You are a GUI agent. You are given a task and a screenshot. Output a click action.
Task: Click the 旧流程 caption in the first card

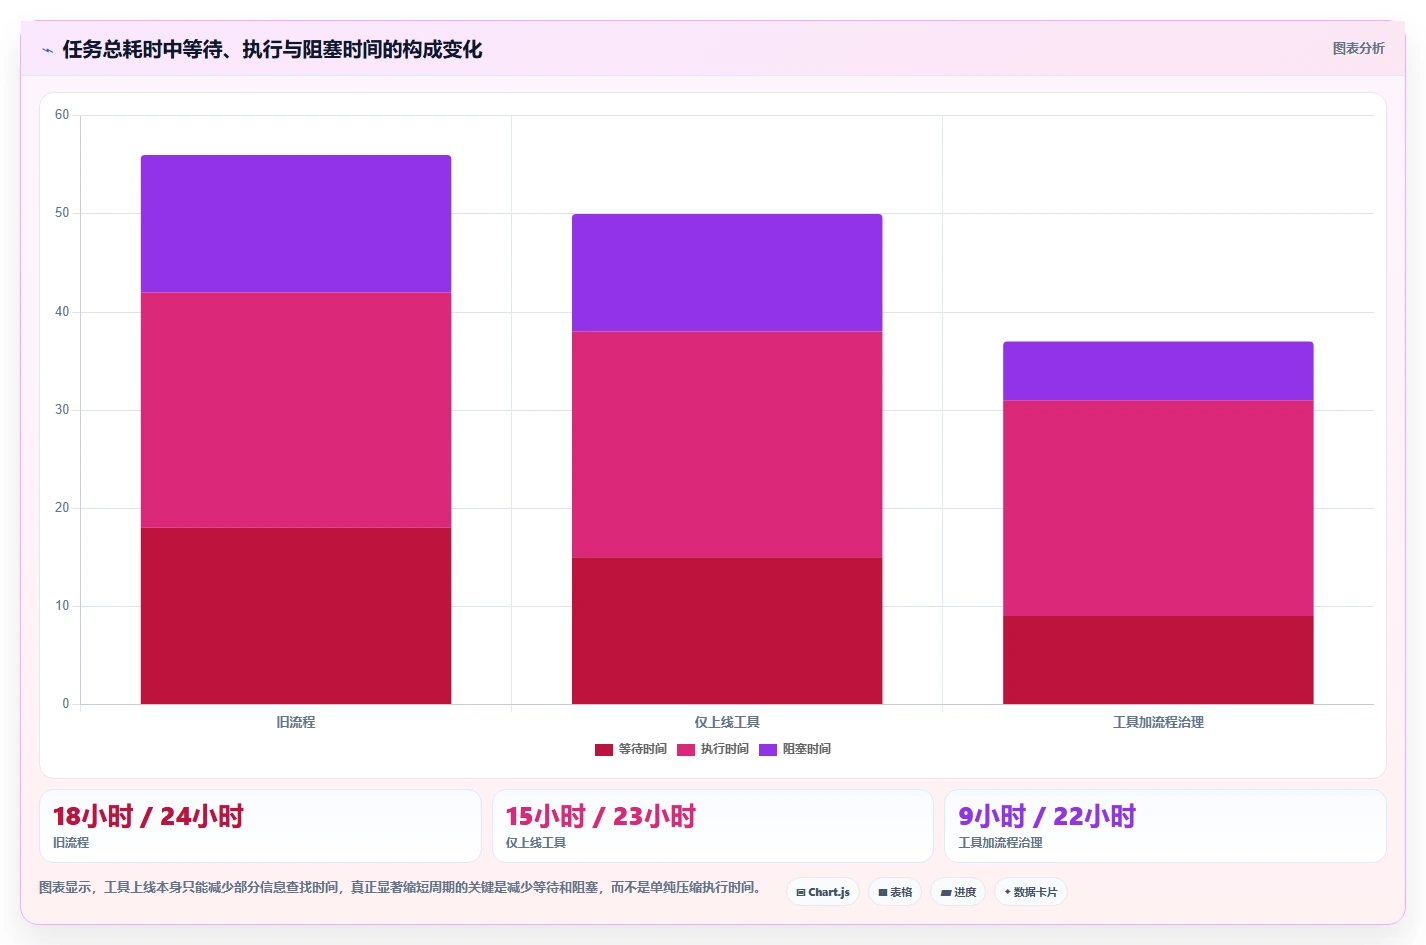(71, 843)
